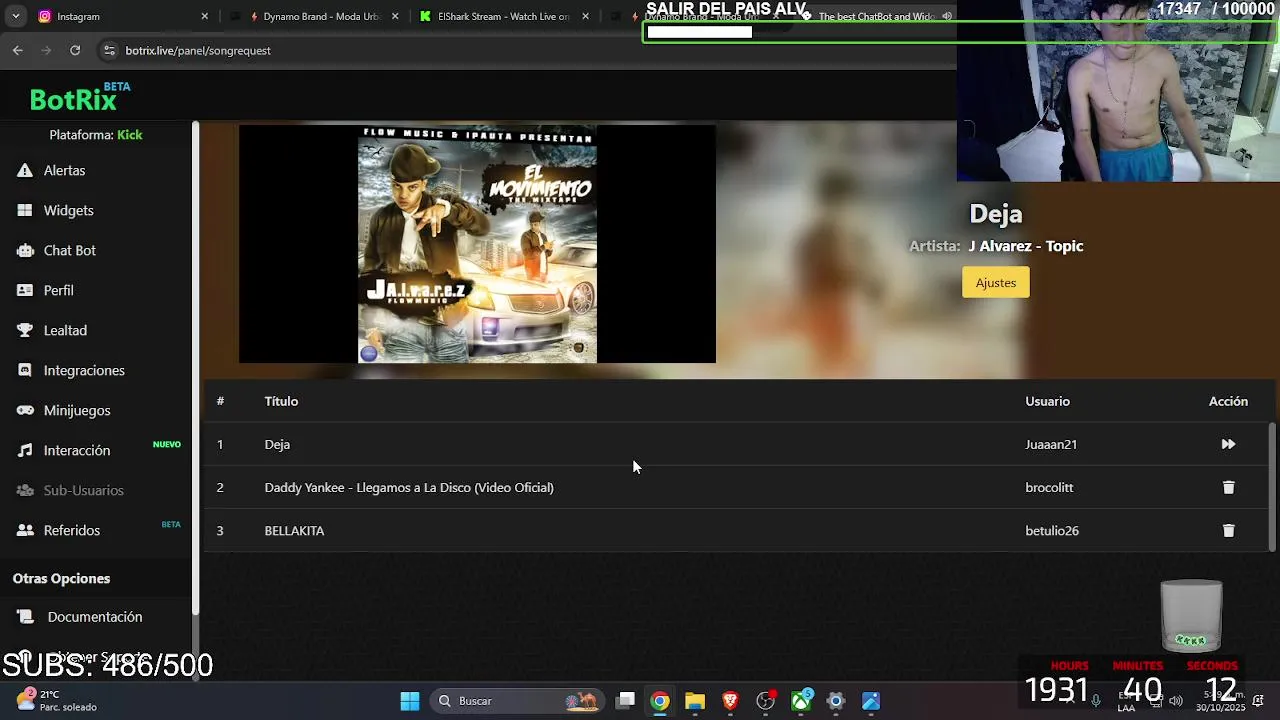The image size is (1280, 720).
Task: Click the sidebar vertical scrollbar
Action: [x=196, y=368]
